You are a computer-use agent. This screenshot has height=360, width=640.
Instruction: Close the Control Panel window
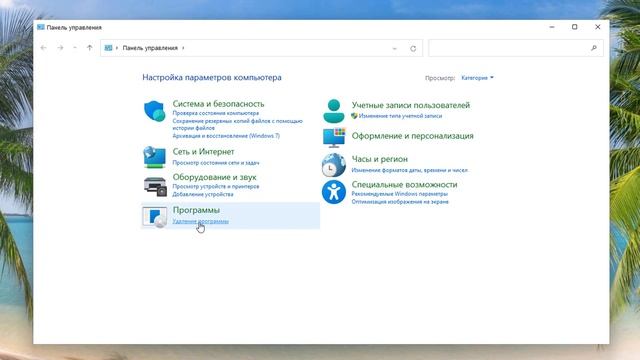[x=598, y=27]
